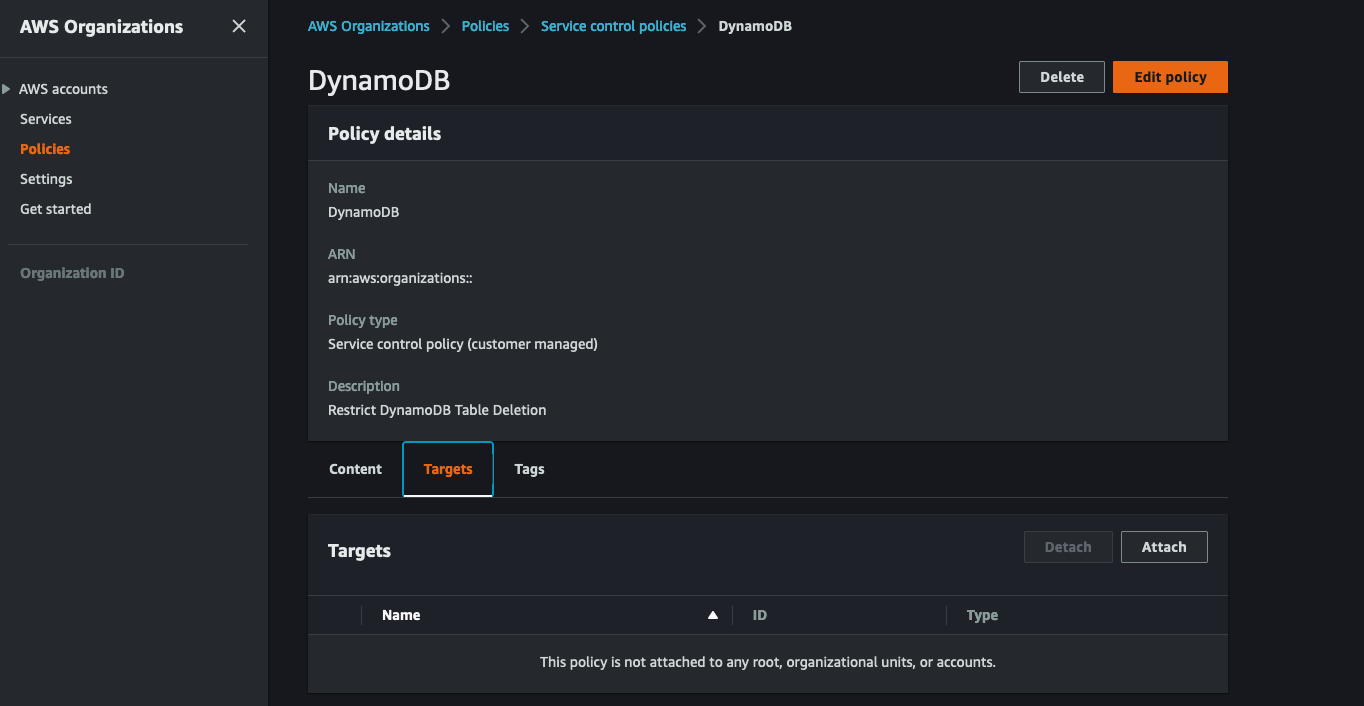Select Policies in the sidebar
The height and width of the screenshot is (706, 1364).
45,149
